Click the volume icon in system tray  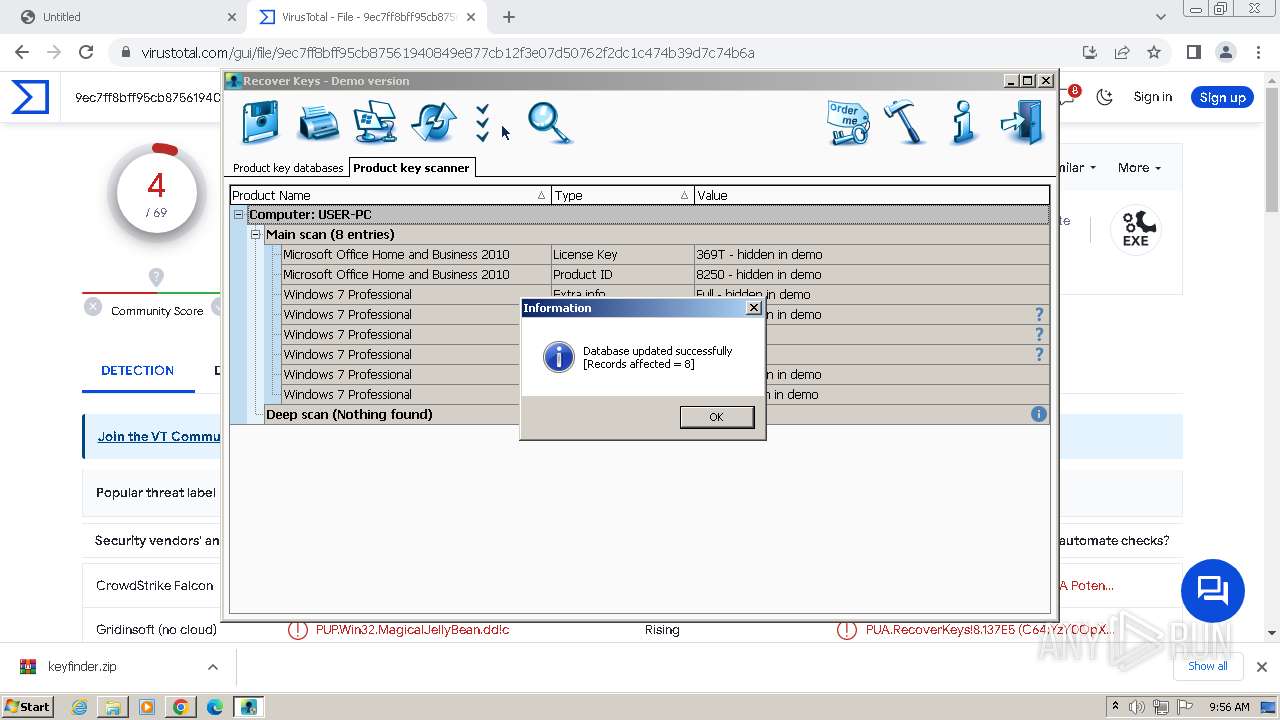point(1139,707)
